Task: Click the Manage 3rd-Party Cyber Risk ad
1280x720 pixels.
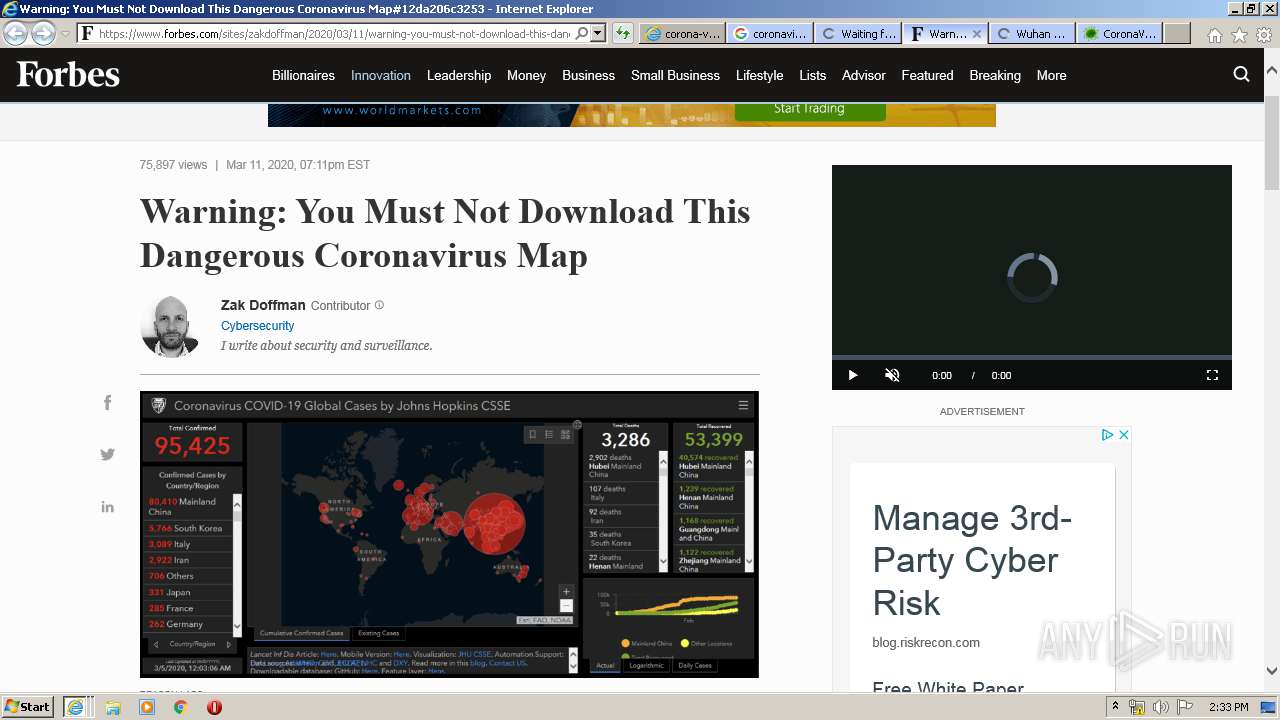Action: point(971,561)
